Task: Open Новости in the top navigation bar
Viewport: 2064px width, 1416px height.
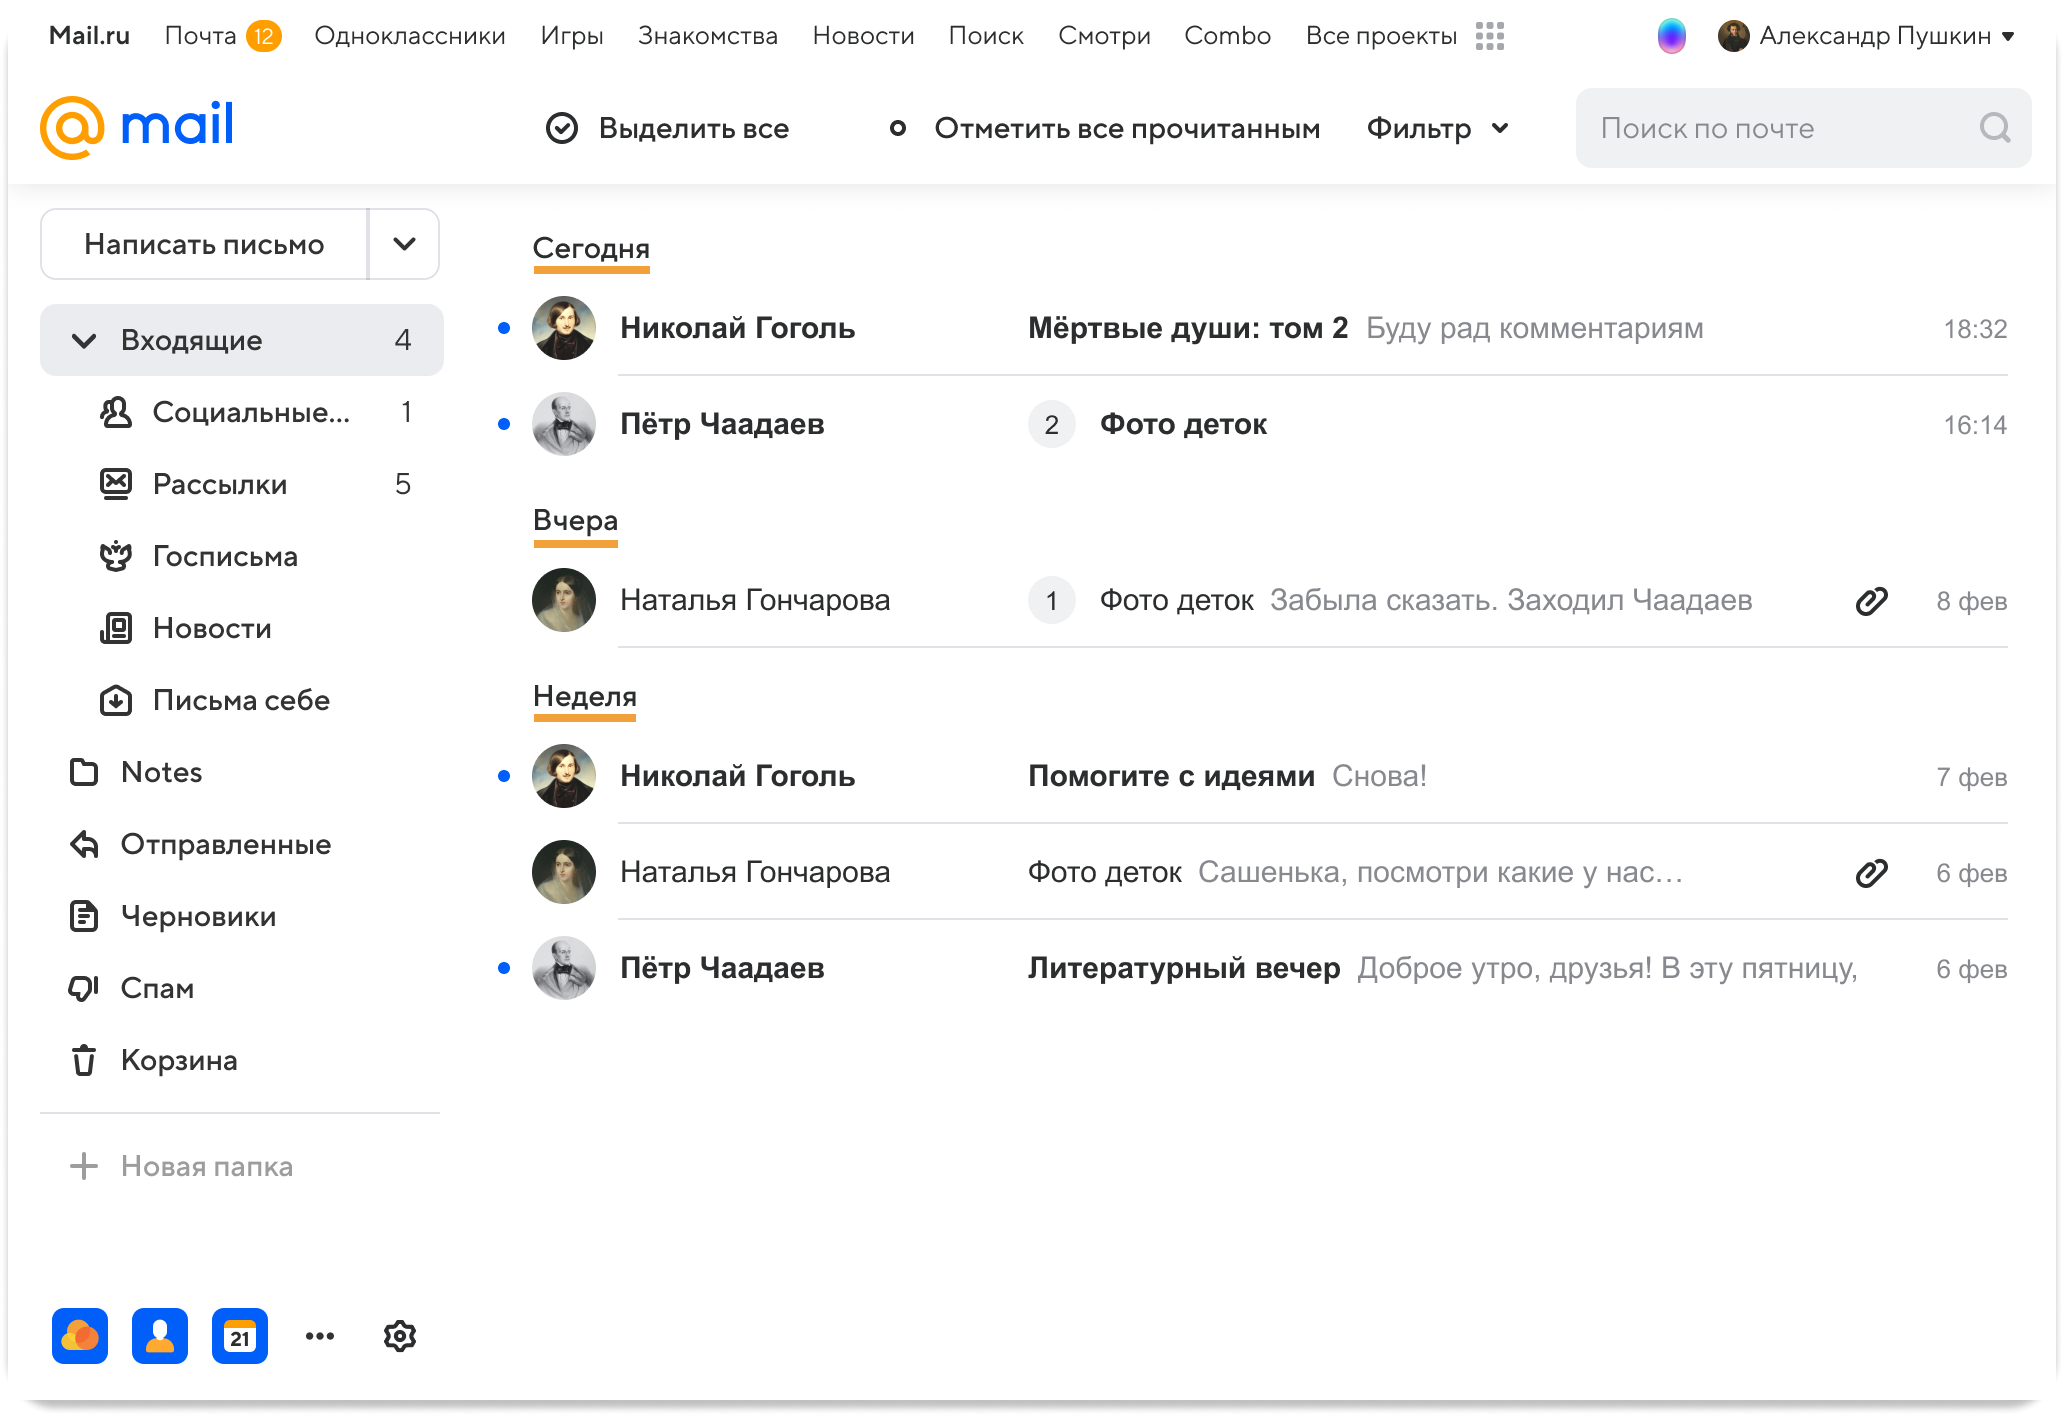Action: pos(863,36)
